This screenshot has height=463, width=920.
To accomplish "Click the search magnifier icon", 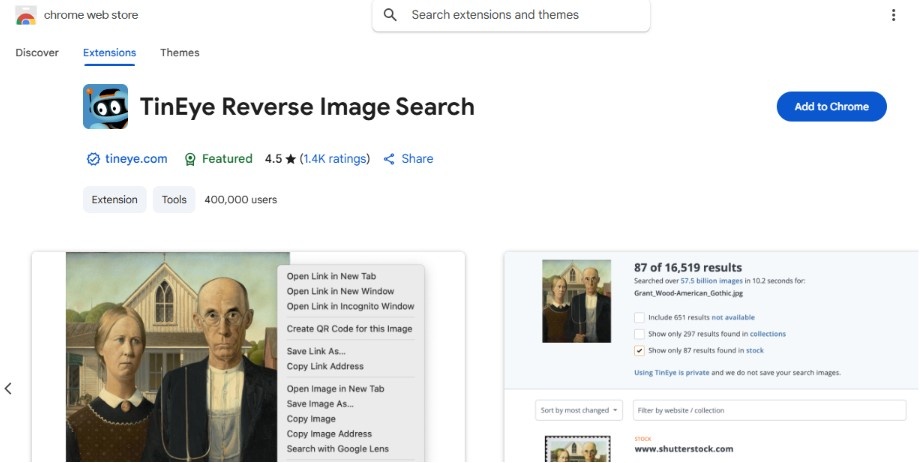I will pos(390,15).
